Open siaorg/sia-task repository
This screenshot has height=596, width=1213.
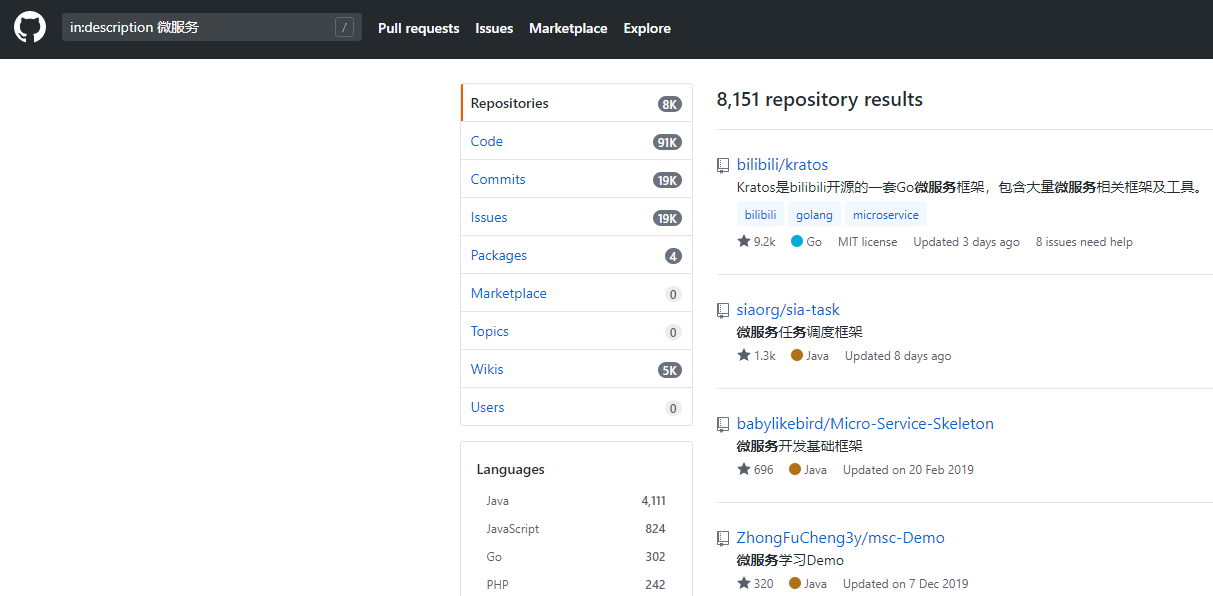(788, 310)
